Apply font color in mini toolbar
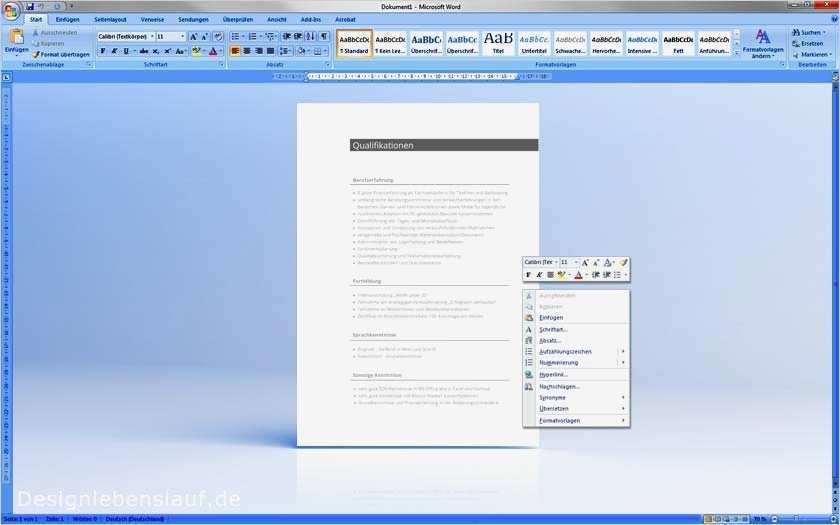840x525 pixels. click(x=578, y=275)
